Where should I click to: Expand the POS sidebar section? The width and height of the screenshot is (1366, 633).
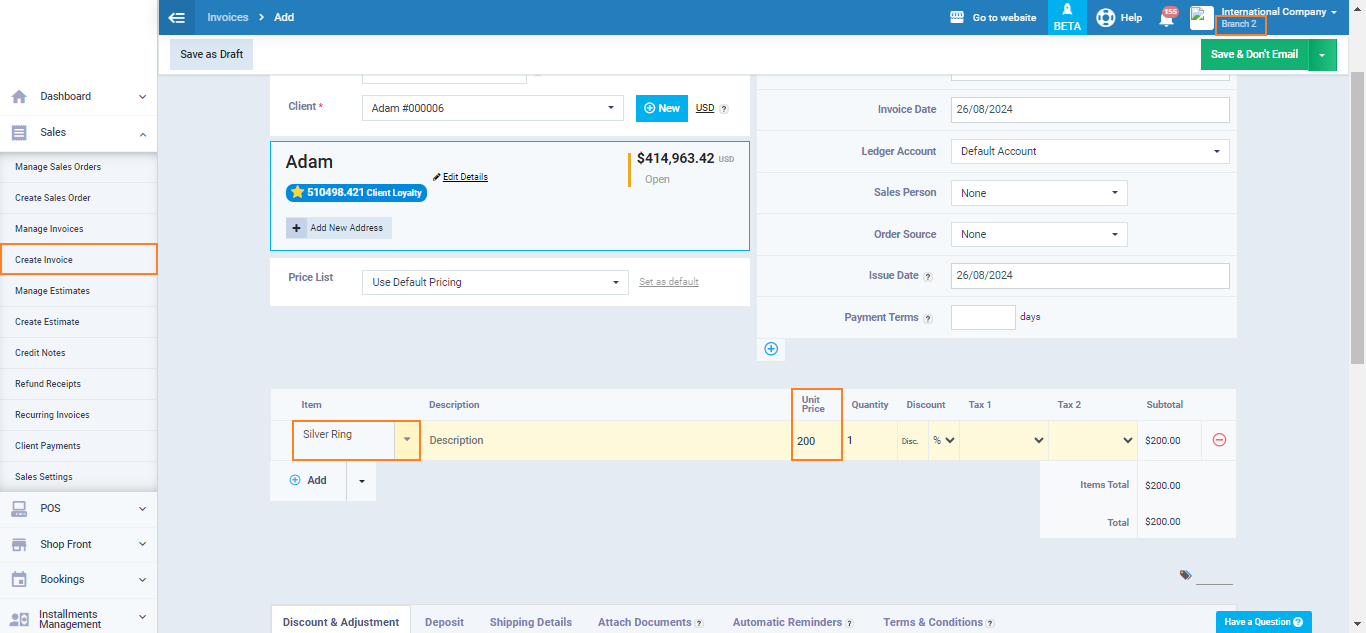click(78, 508)
